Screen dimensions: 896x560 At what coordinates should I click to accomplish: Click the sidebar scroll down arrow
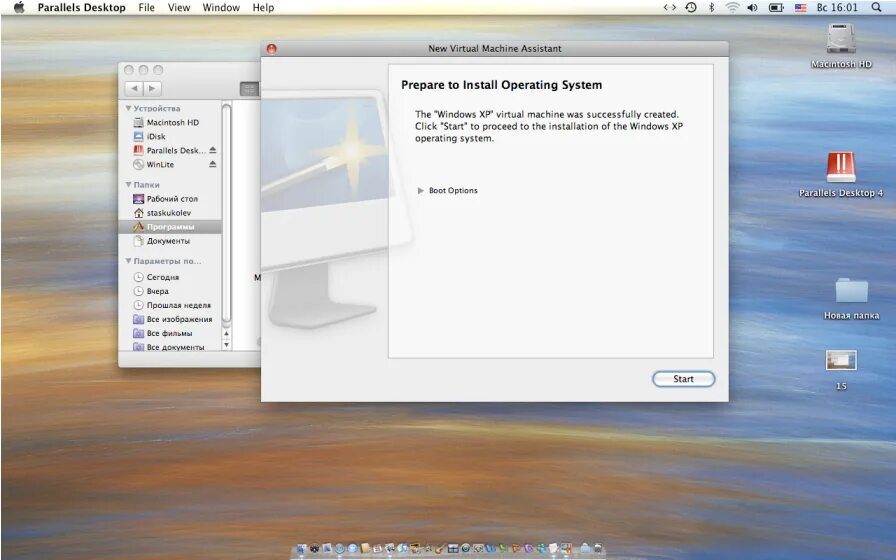coord(226,345)
